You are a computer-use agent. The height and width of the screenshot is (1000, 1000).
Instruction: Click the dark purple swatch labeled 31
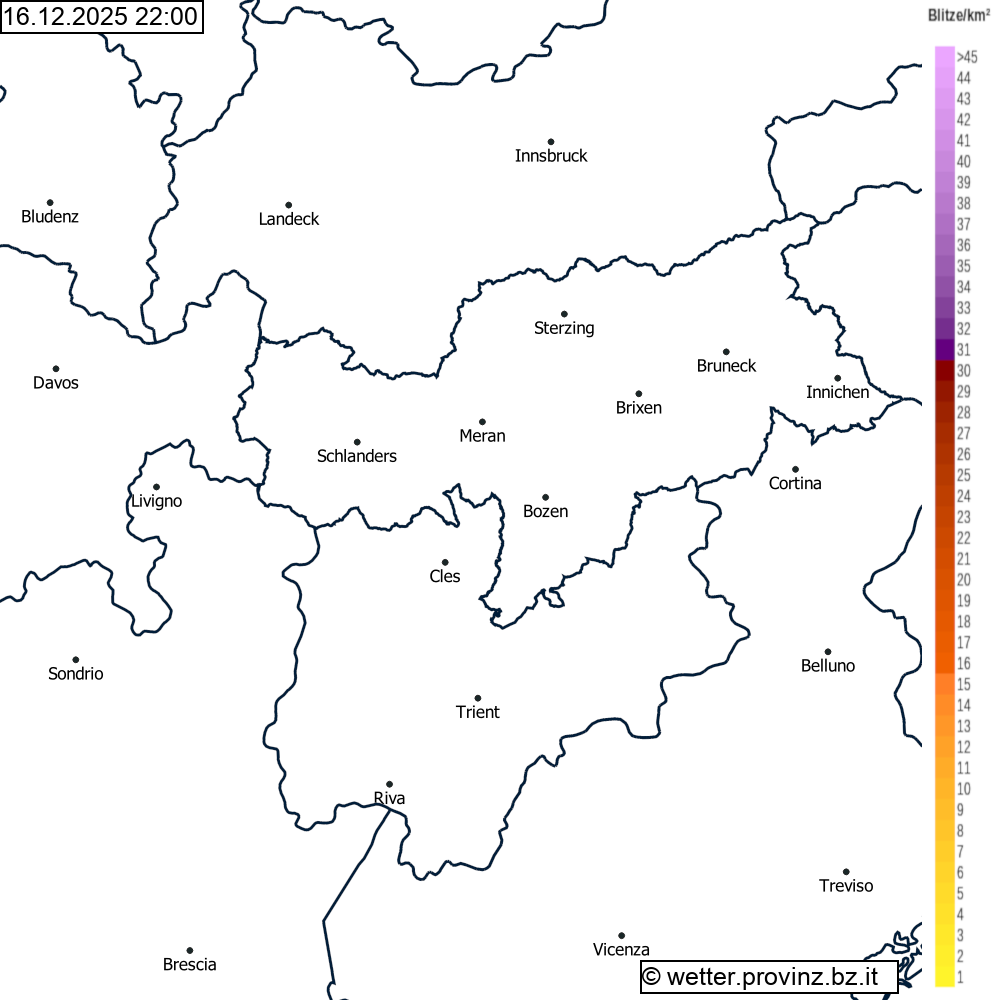(x=944, y=350)
